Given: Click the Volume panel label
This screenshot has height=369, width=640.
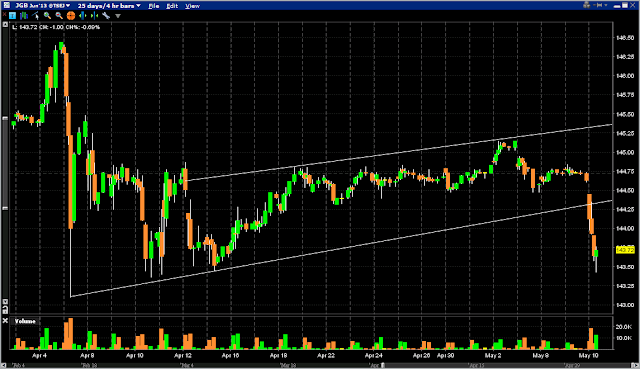Looking at the screenshot, I should pos(25,321).
